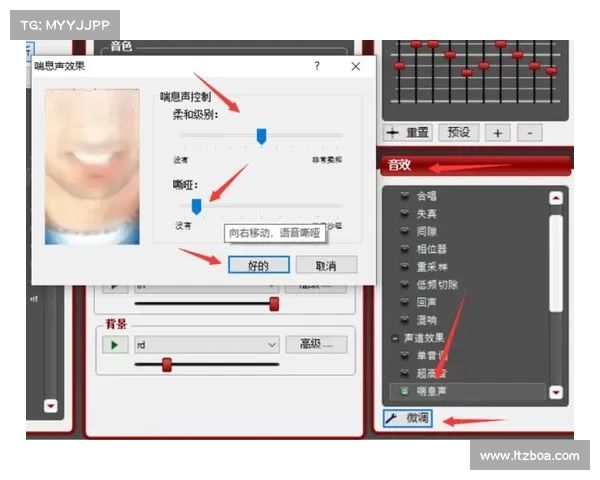Click the 音色 section label

coord(121,47)
